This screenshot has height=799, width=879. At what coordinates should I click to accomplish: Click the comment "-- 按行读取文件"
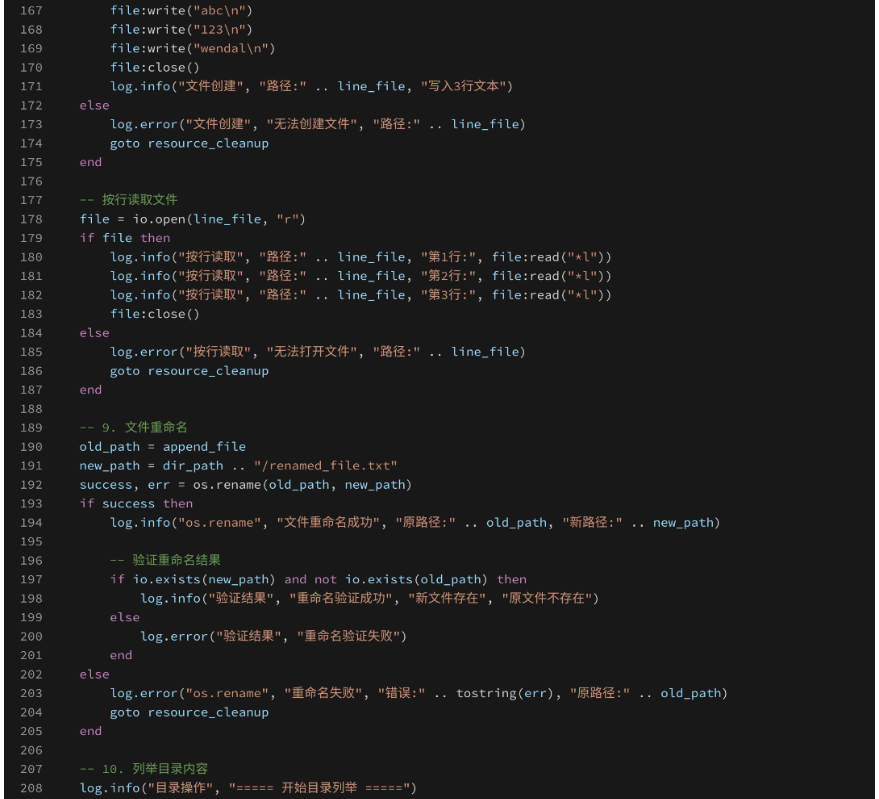tap(128, 200)
